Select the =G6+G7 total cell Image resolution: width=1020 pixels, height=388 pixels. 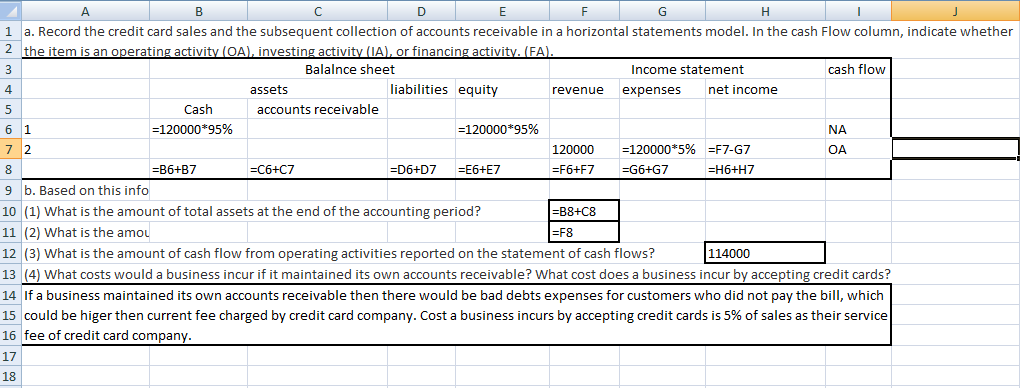(662, 170)
